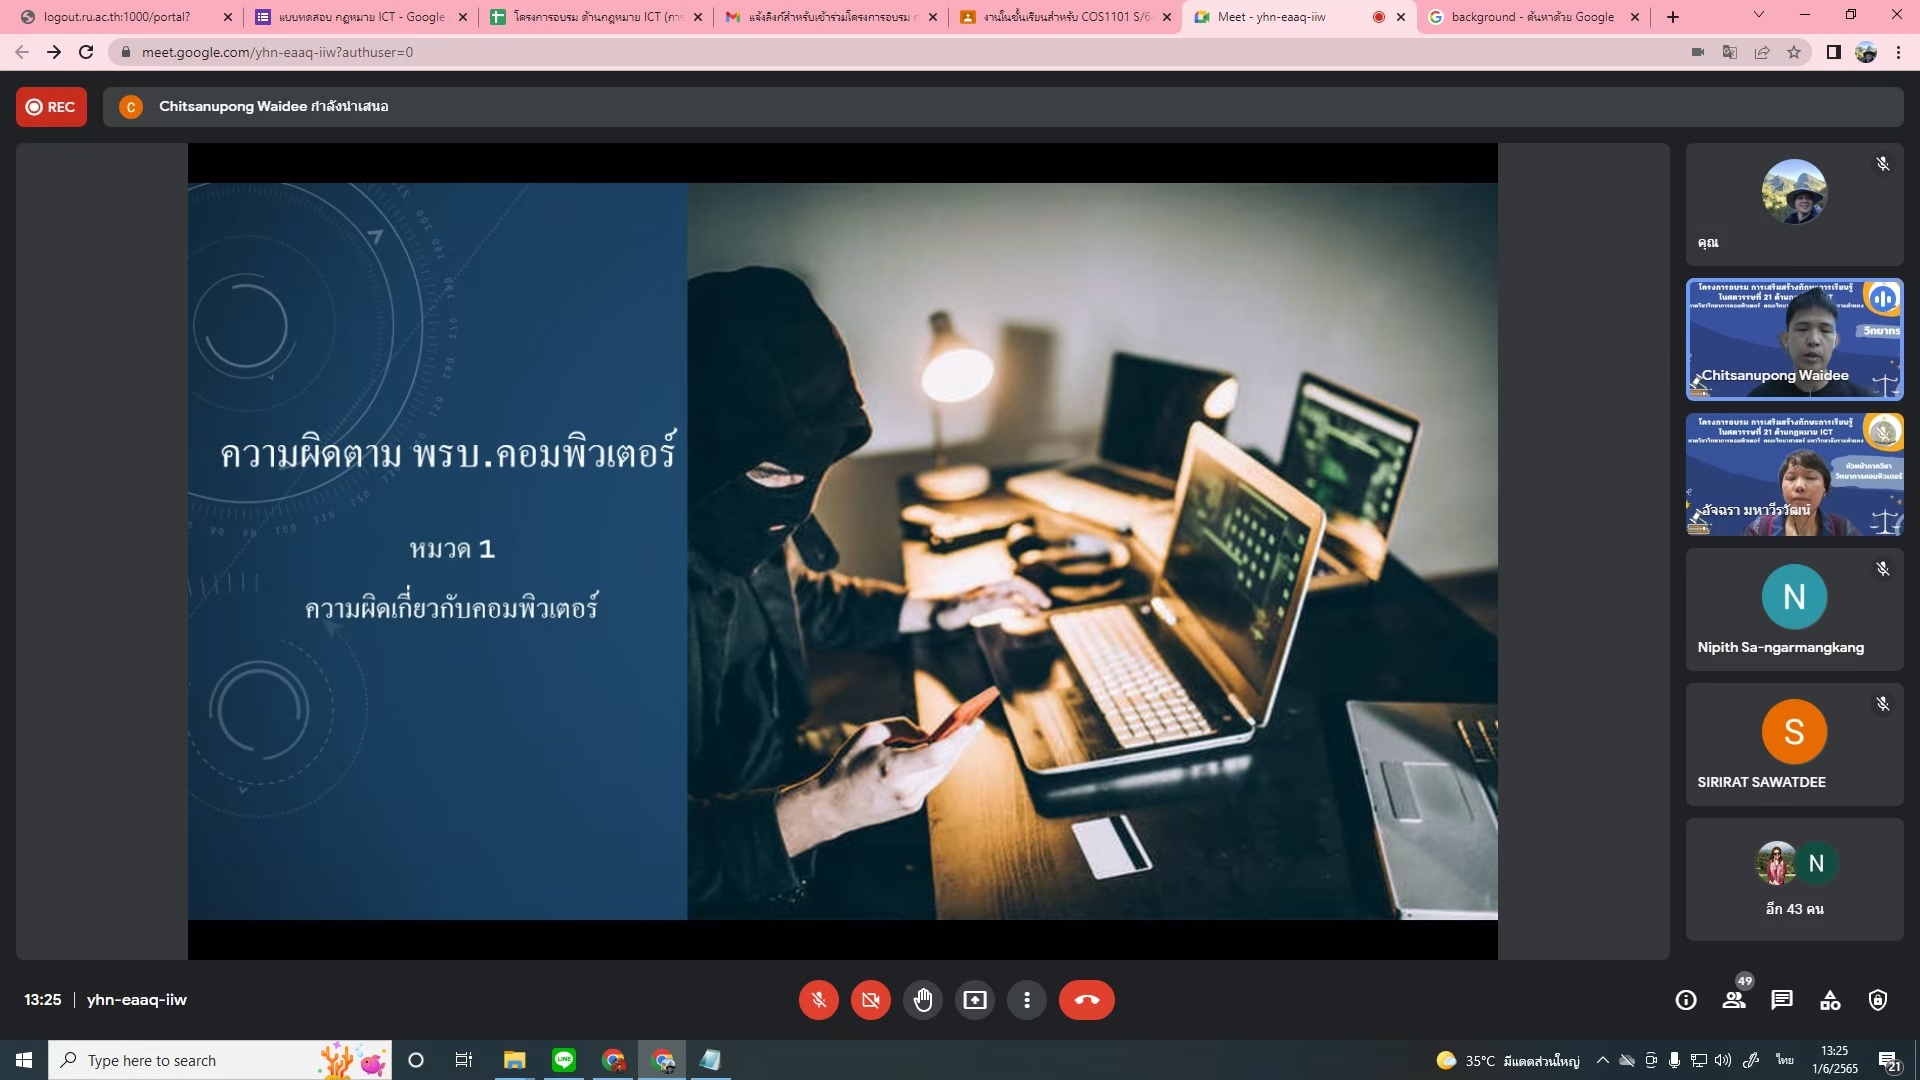Switch to the background Google search tab
This screenshot has height=1080, width=1920.
point(1530,17)
